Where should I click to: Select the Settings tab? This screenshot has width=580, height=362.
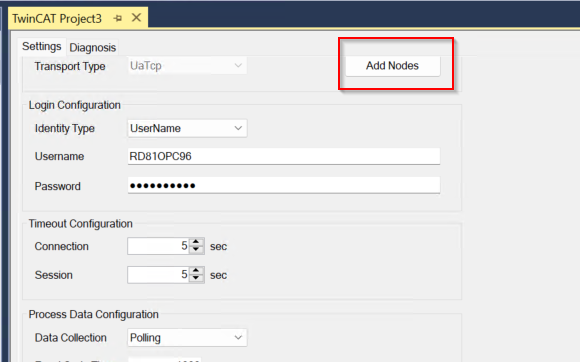(x=41, y=47)
